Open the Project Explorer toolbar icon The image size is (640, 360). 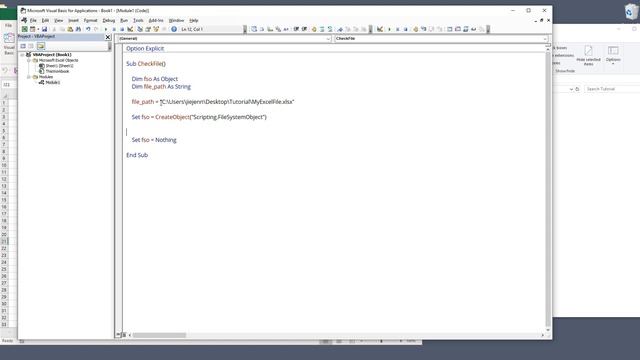pyautogui.click(x=140, y=29)
